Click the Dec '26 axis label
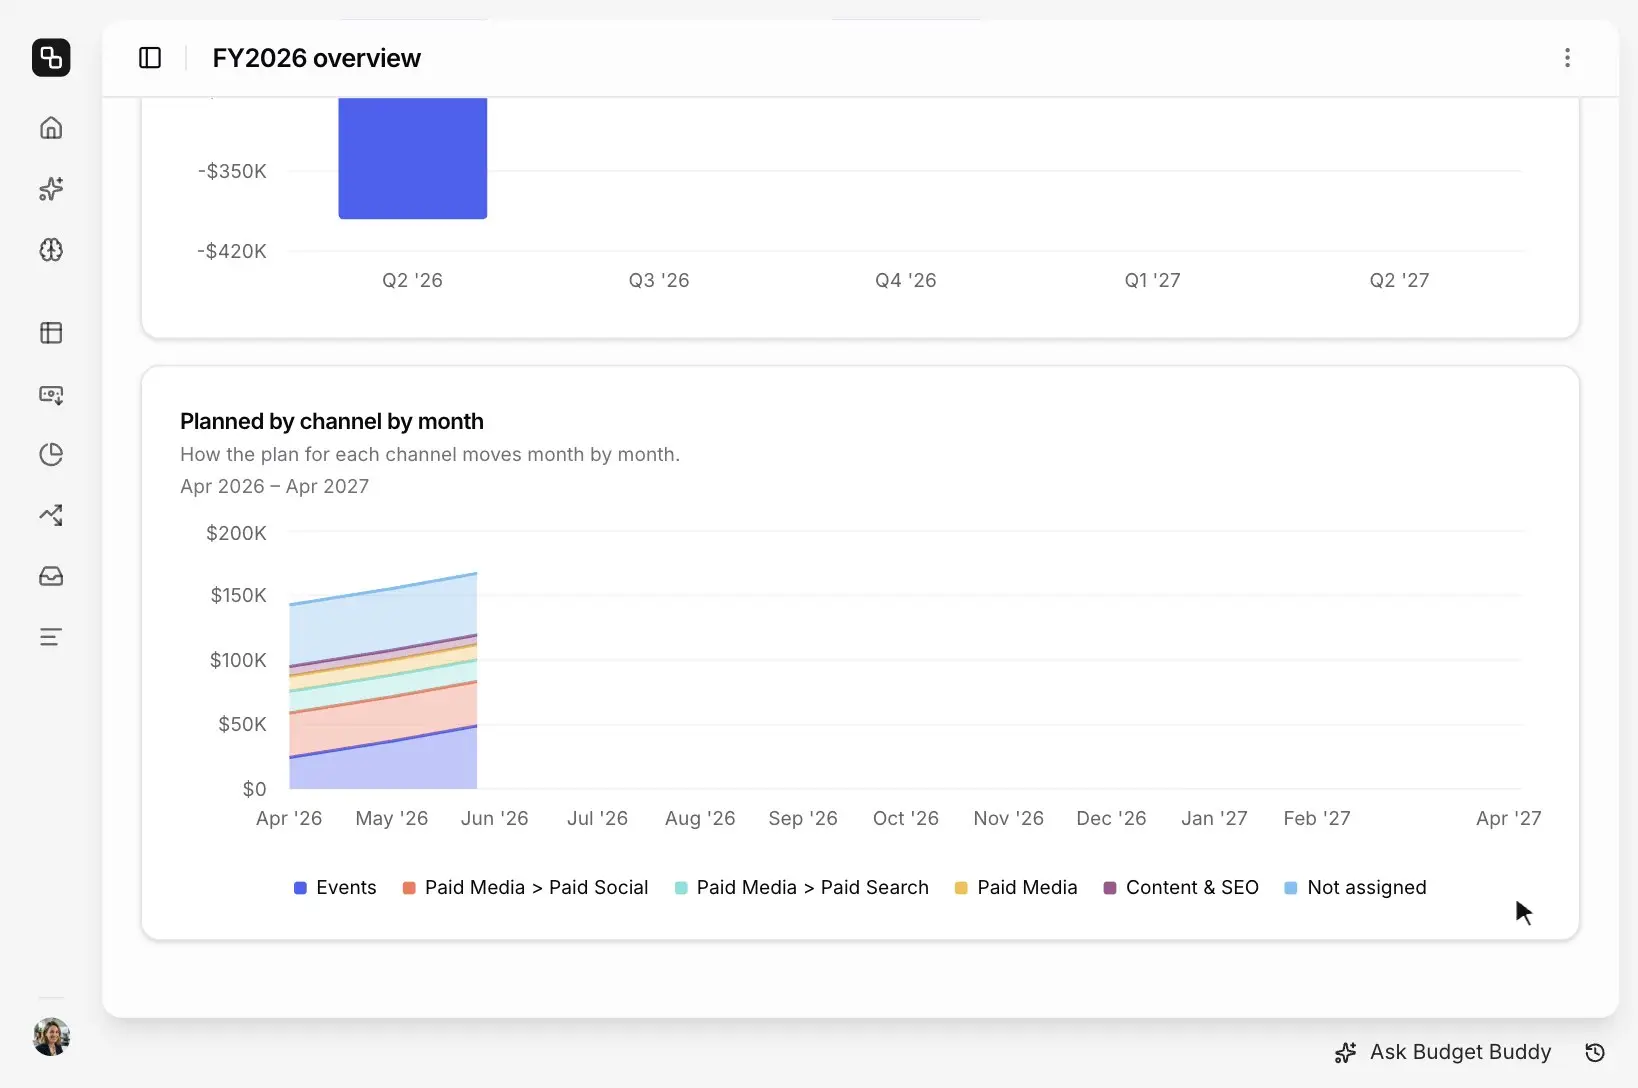1638x1088 pixels. click(1111, 818)
